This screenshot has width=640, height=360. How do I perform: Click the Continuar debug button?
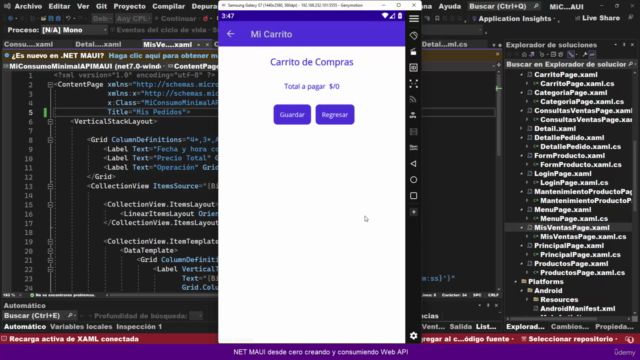point(175,19)
